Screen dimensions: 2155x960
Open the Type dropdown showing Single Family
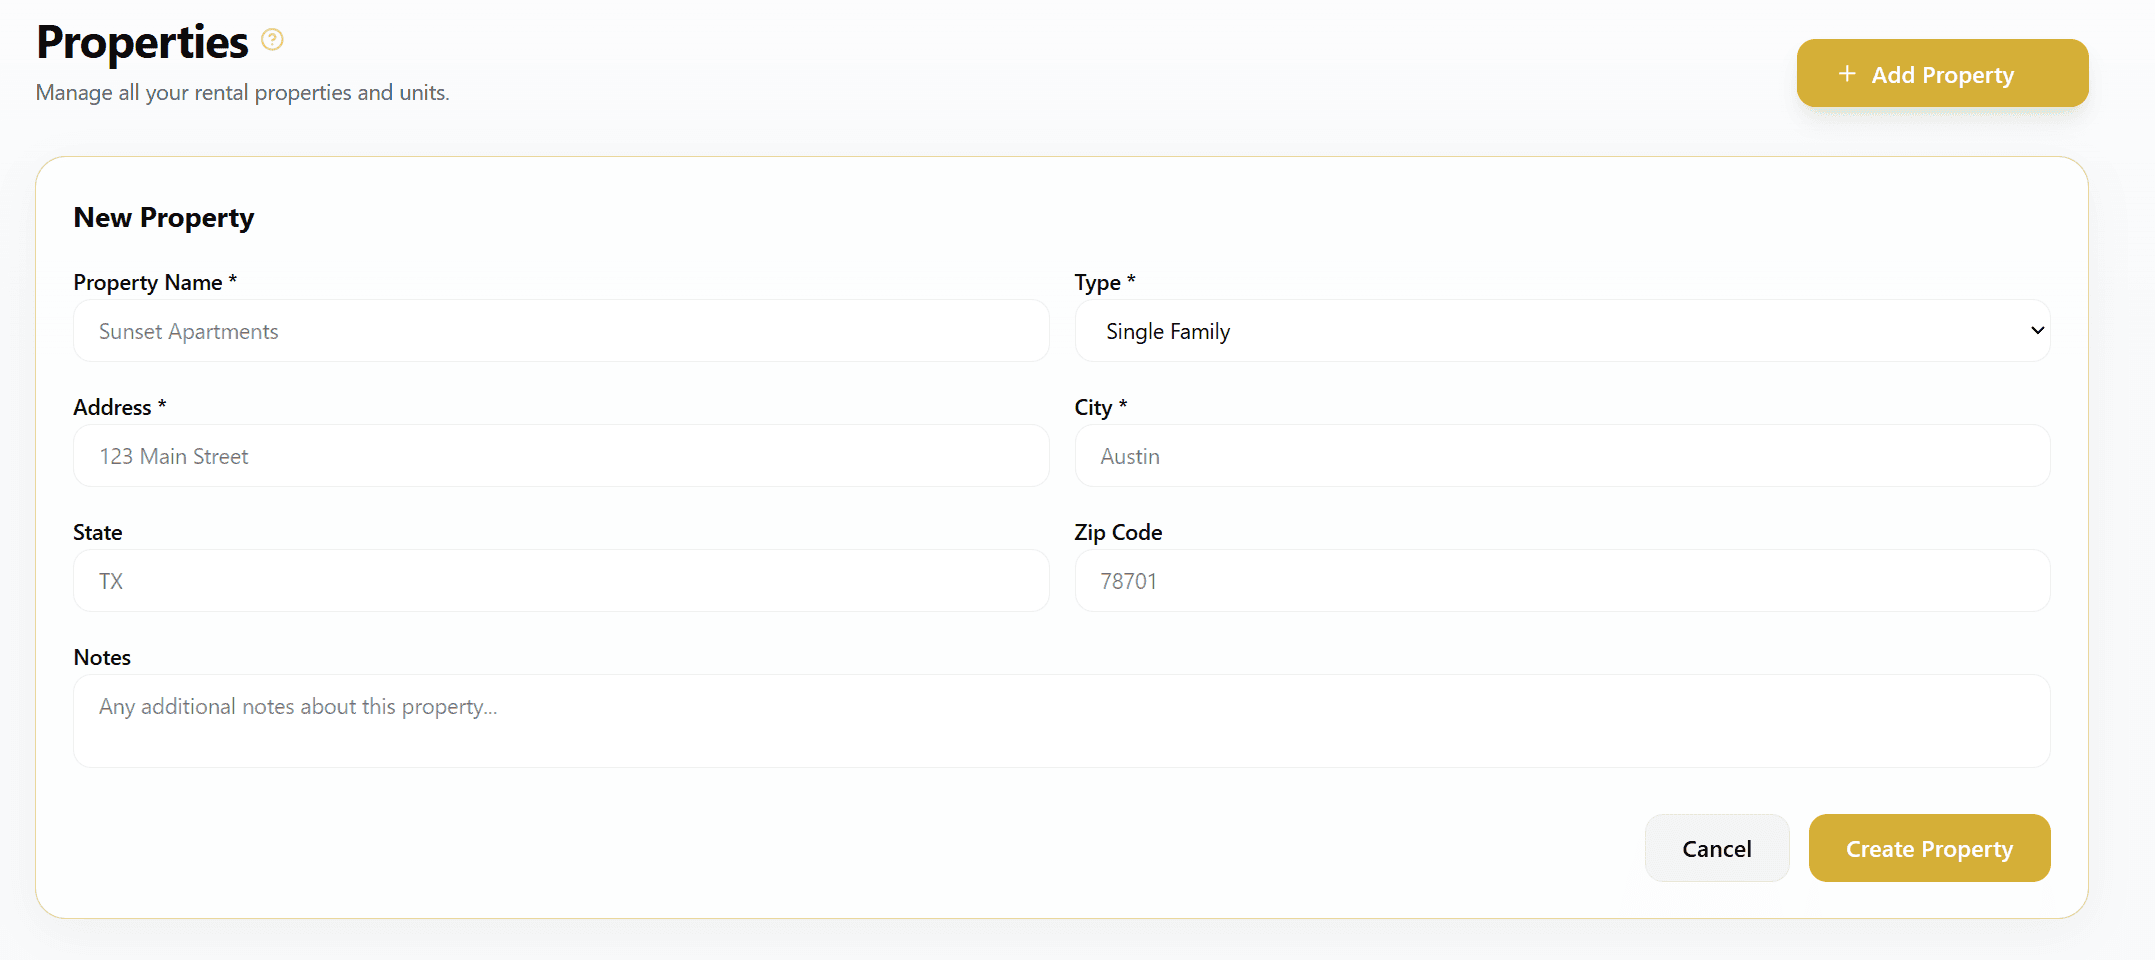coord(1561,331)
